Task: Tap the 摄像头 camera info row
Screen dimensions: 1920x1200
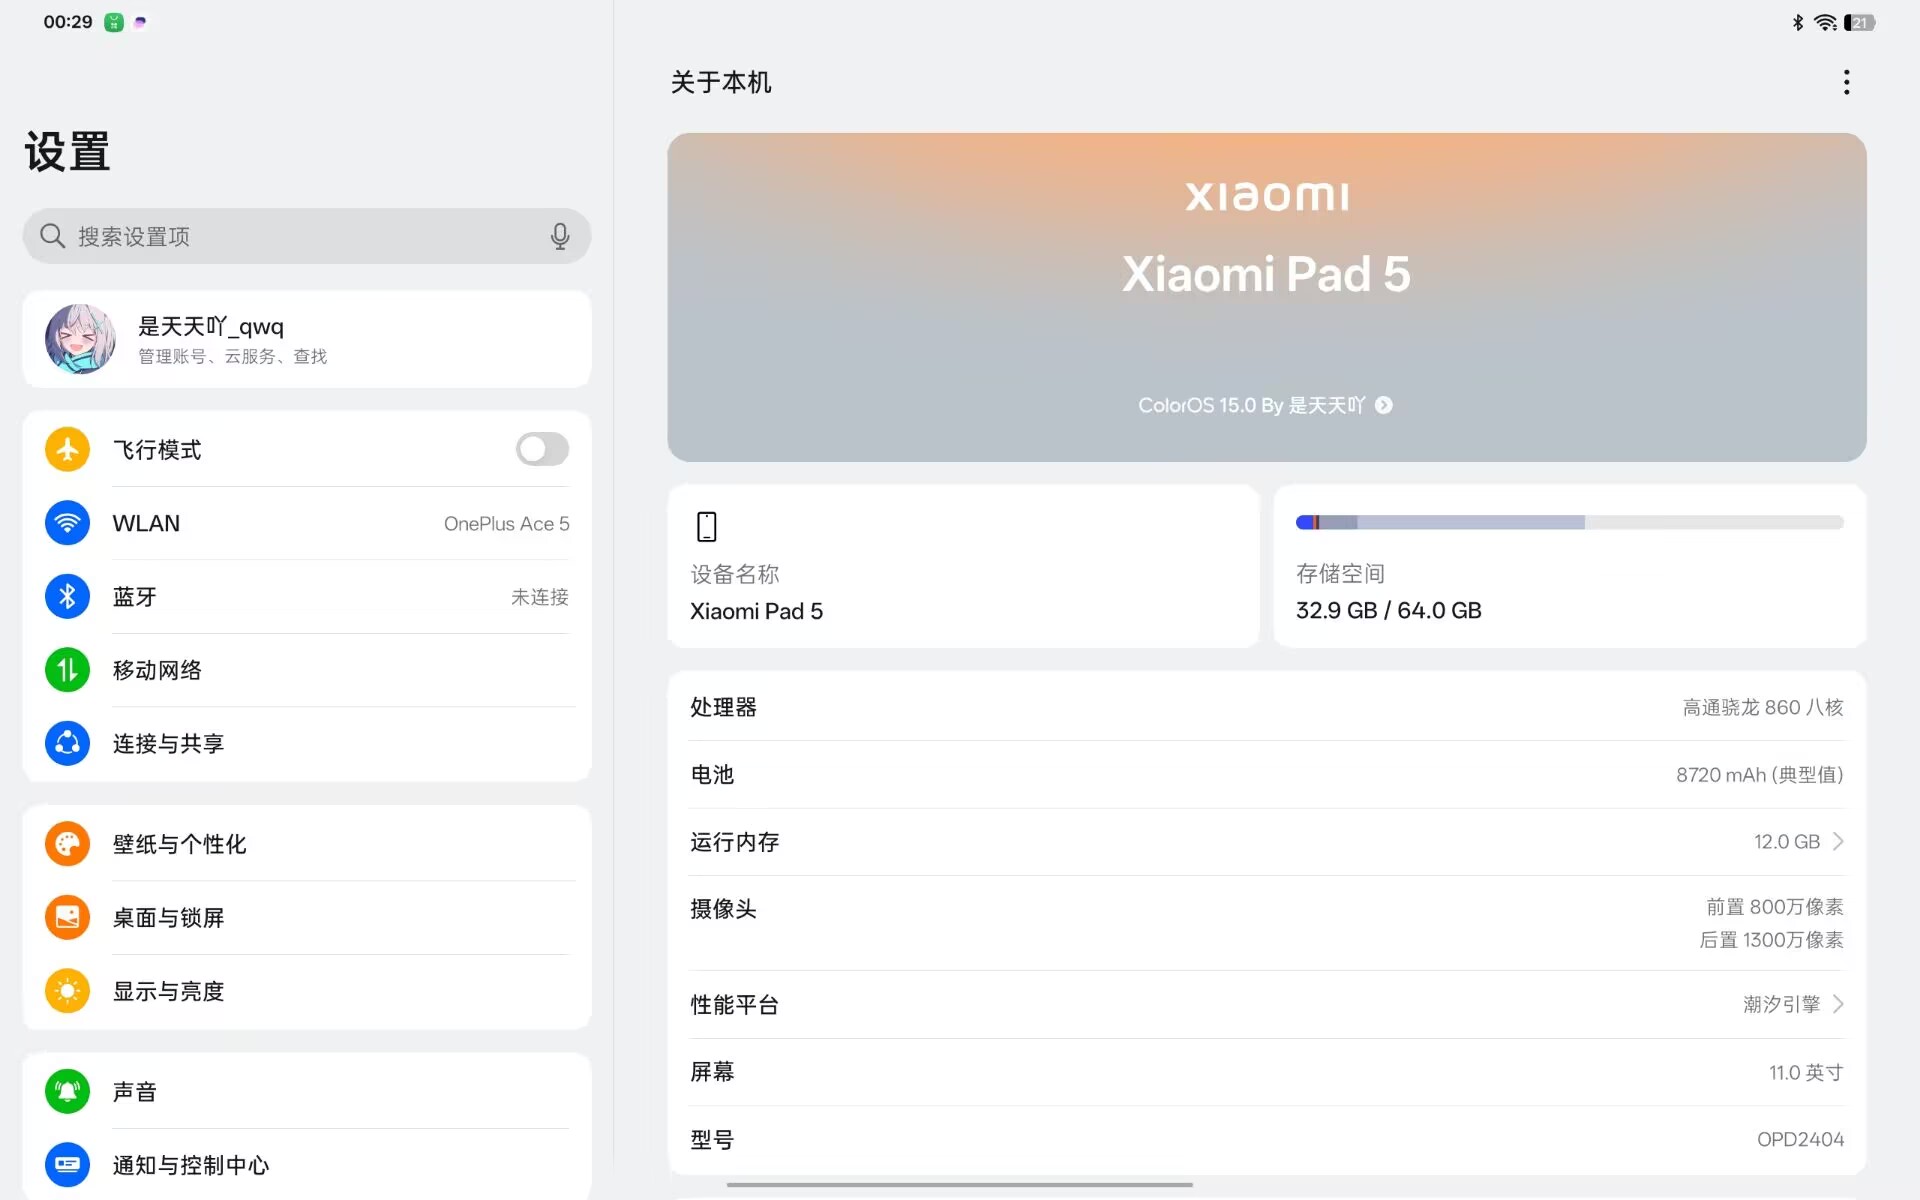Action: pos(1267,923)
